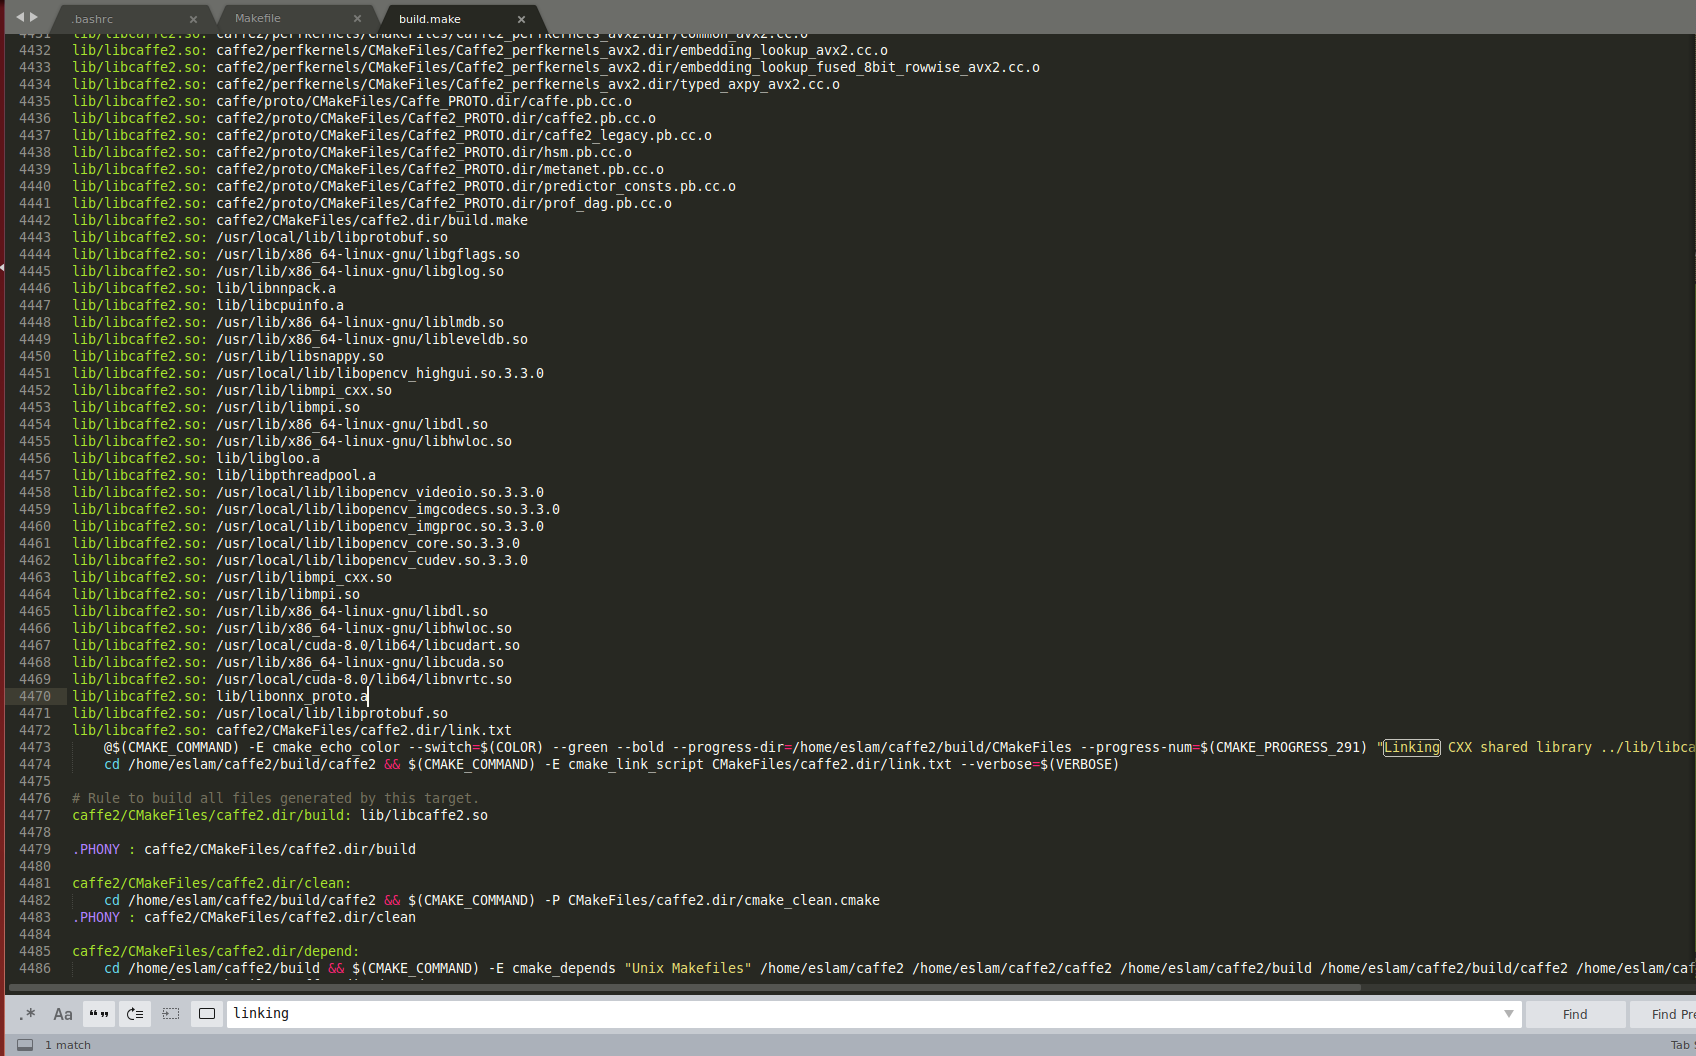Open the search history dropdown
The image size is (1696, 1056).
click(x=1510, y=1014)
